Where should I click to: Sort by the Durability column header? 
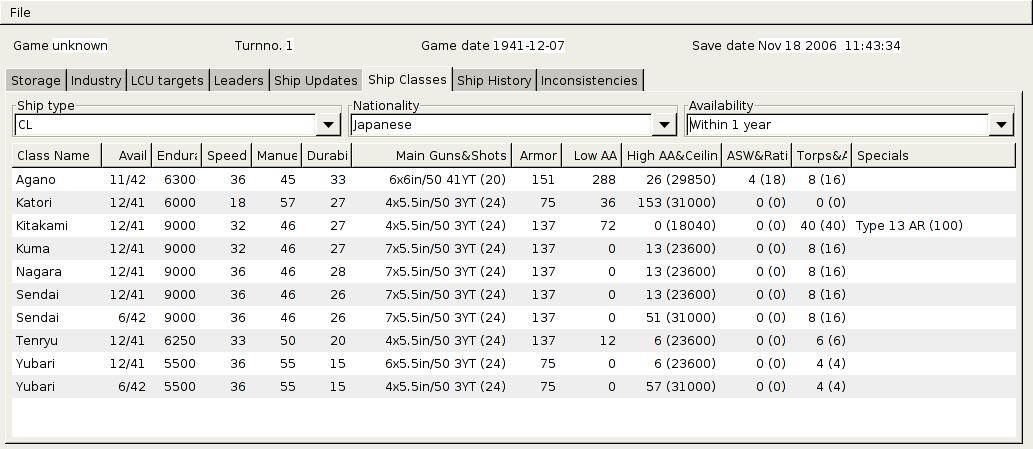click(327, 155)
